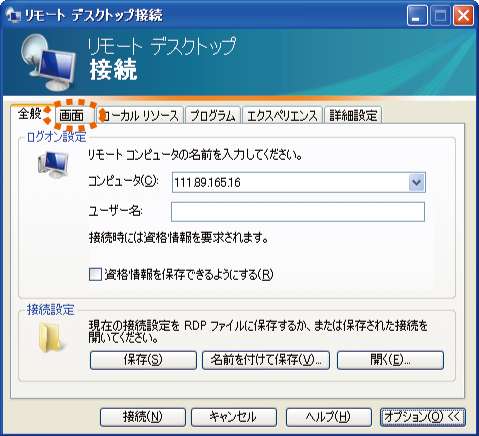Click the ユーザー名 input field
The image size is (479, 436).
(x=298, y=212)
